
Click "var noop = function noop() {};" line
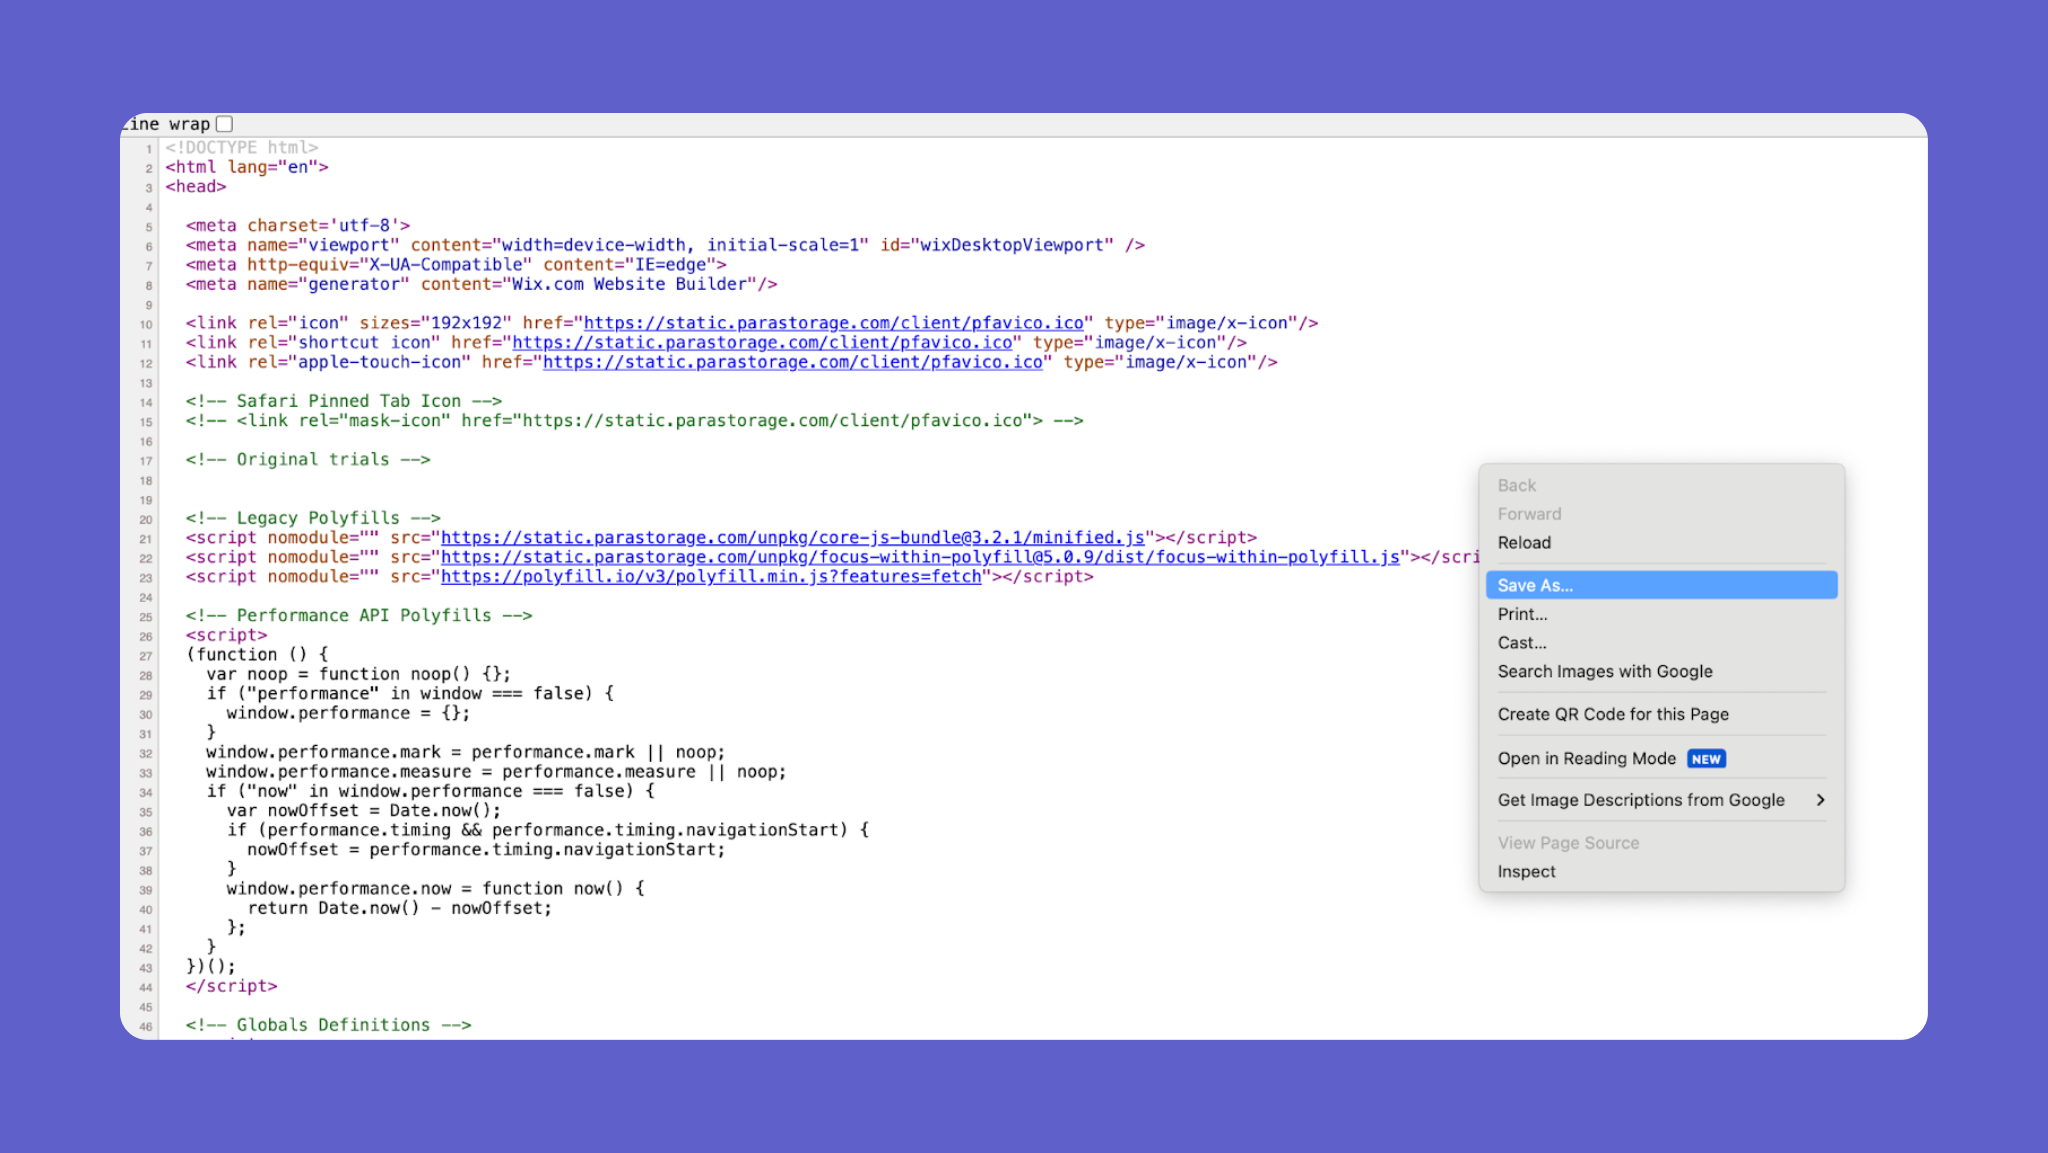point(359,674)
